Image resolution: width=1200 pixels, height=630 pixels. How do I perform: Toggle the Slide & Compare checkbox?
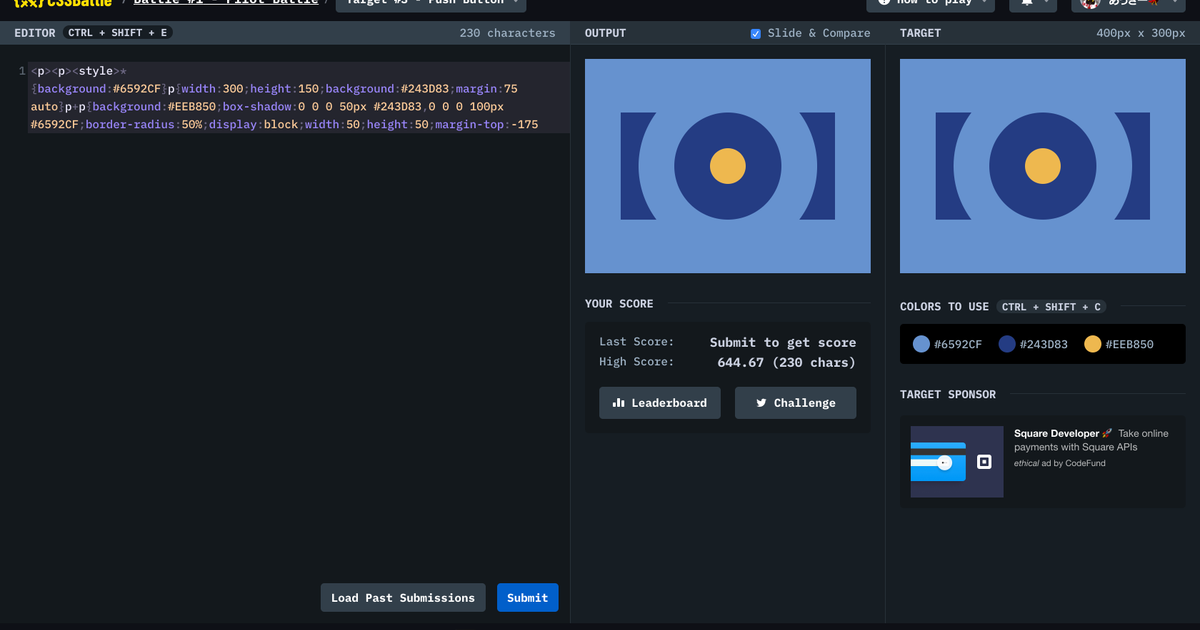click(756, 34)
